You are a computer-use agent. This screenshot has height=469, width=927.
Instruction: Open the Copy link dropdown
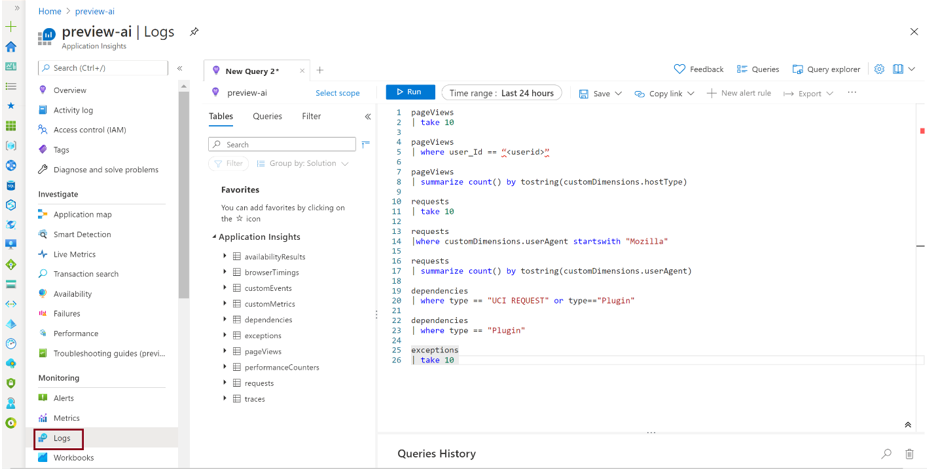[664, 93]
